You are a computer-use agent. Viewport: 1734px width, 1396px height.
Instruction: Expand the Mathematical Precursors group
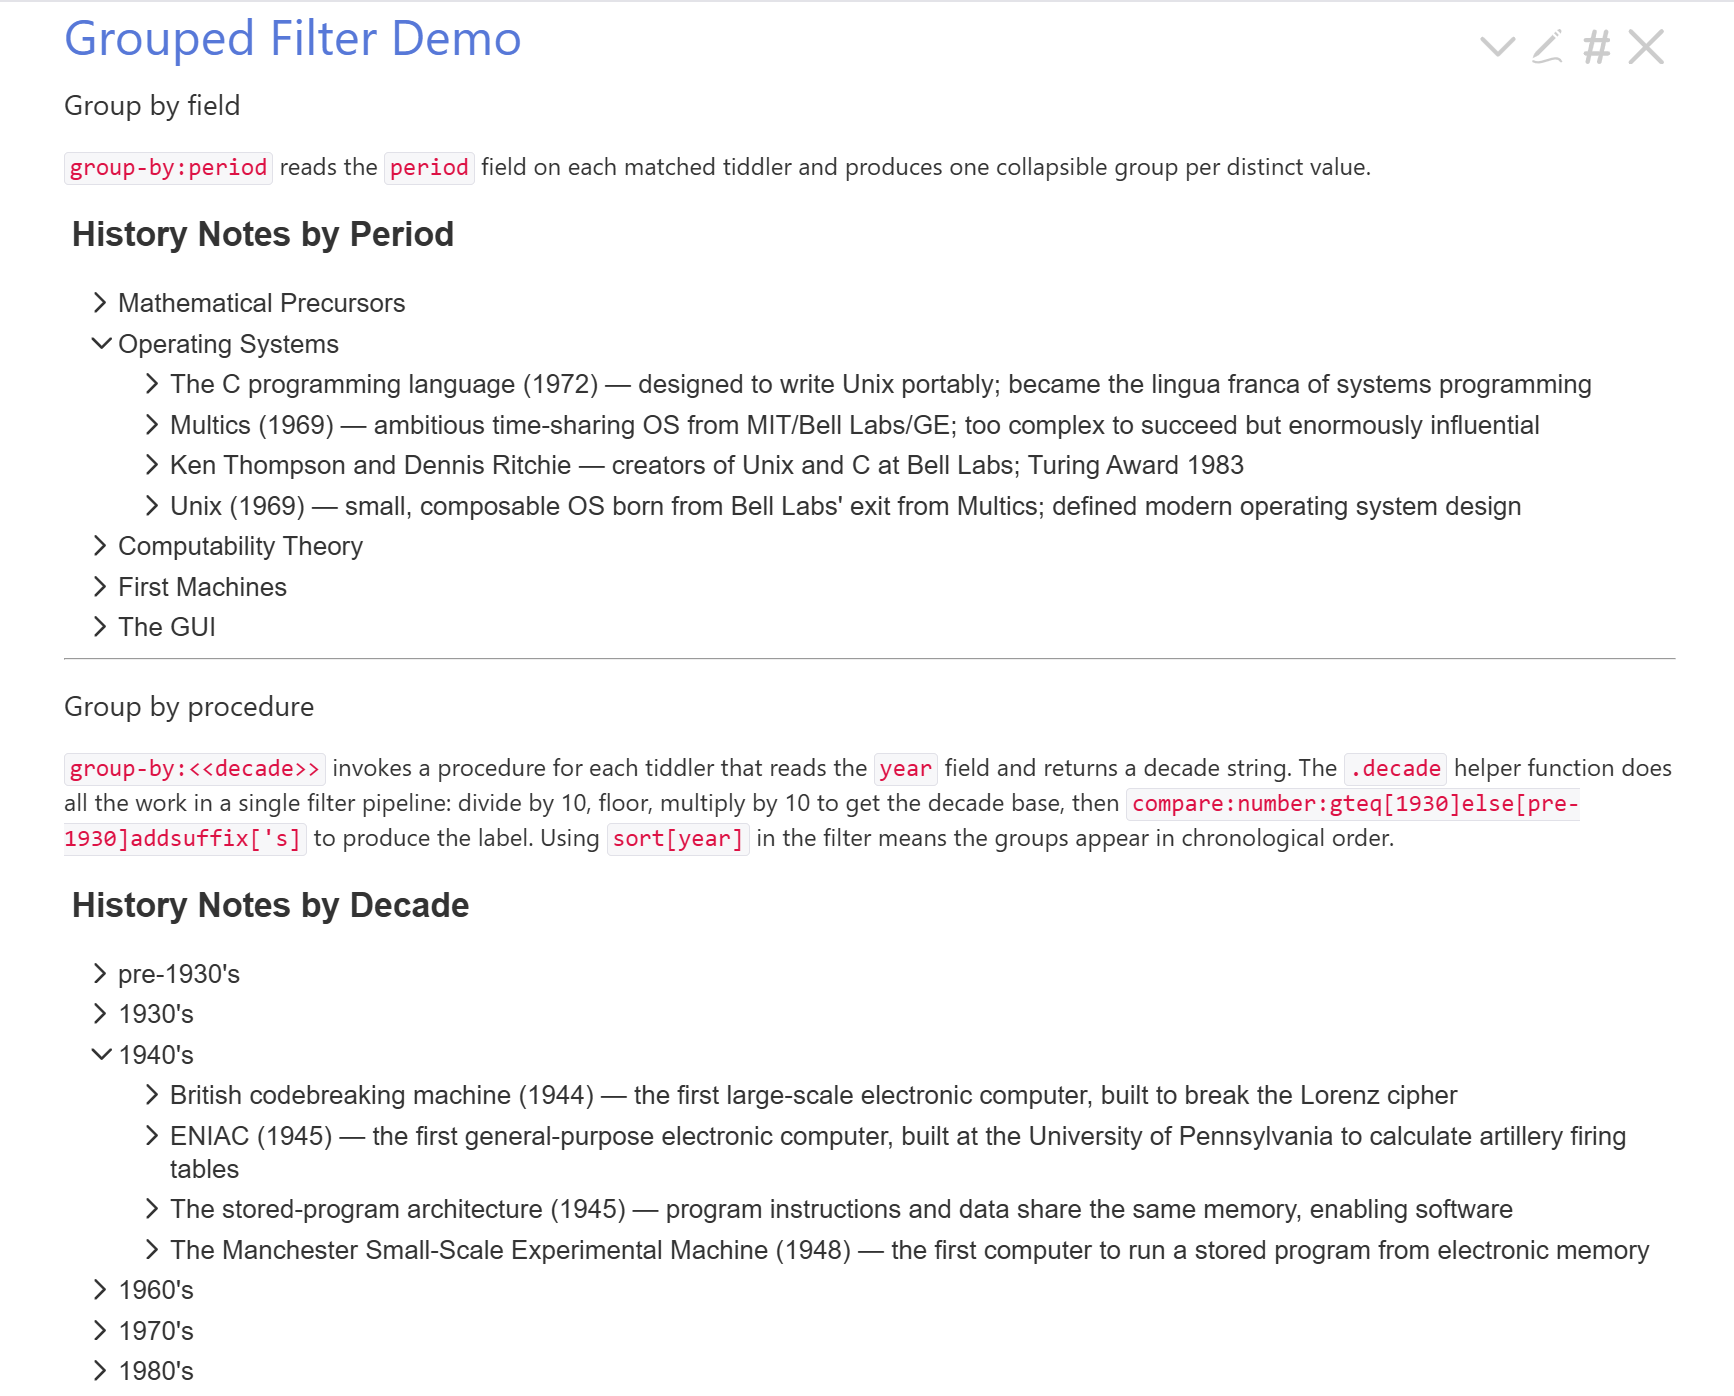[x=100, y=303]
